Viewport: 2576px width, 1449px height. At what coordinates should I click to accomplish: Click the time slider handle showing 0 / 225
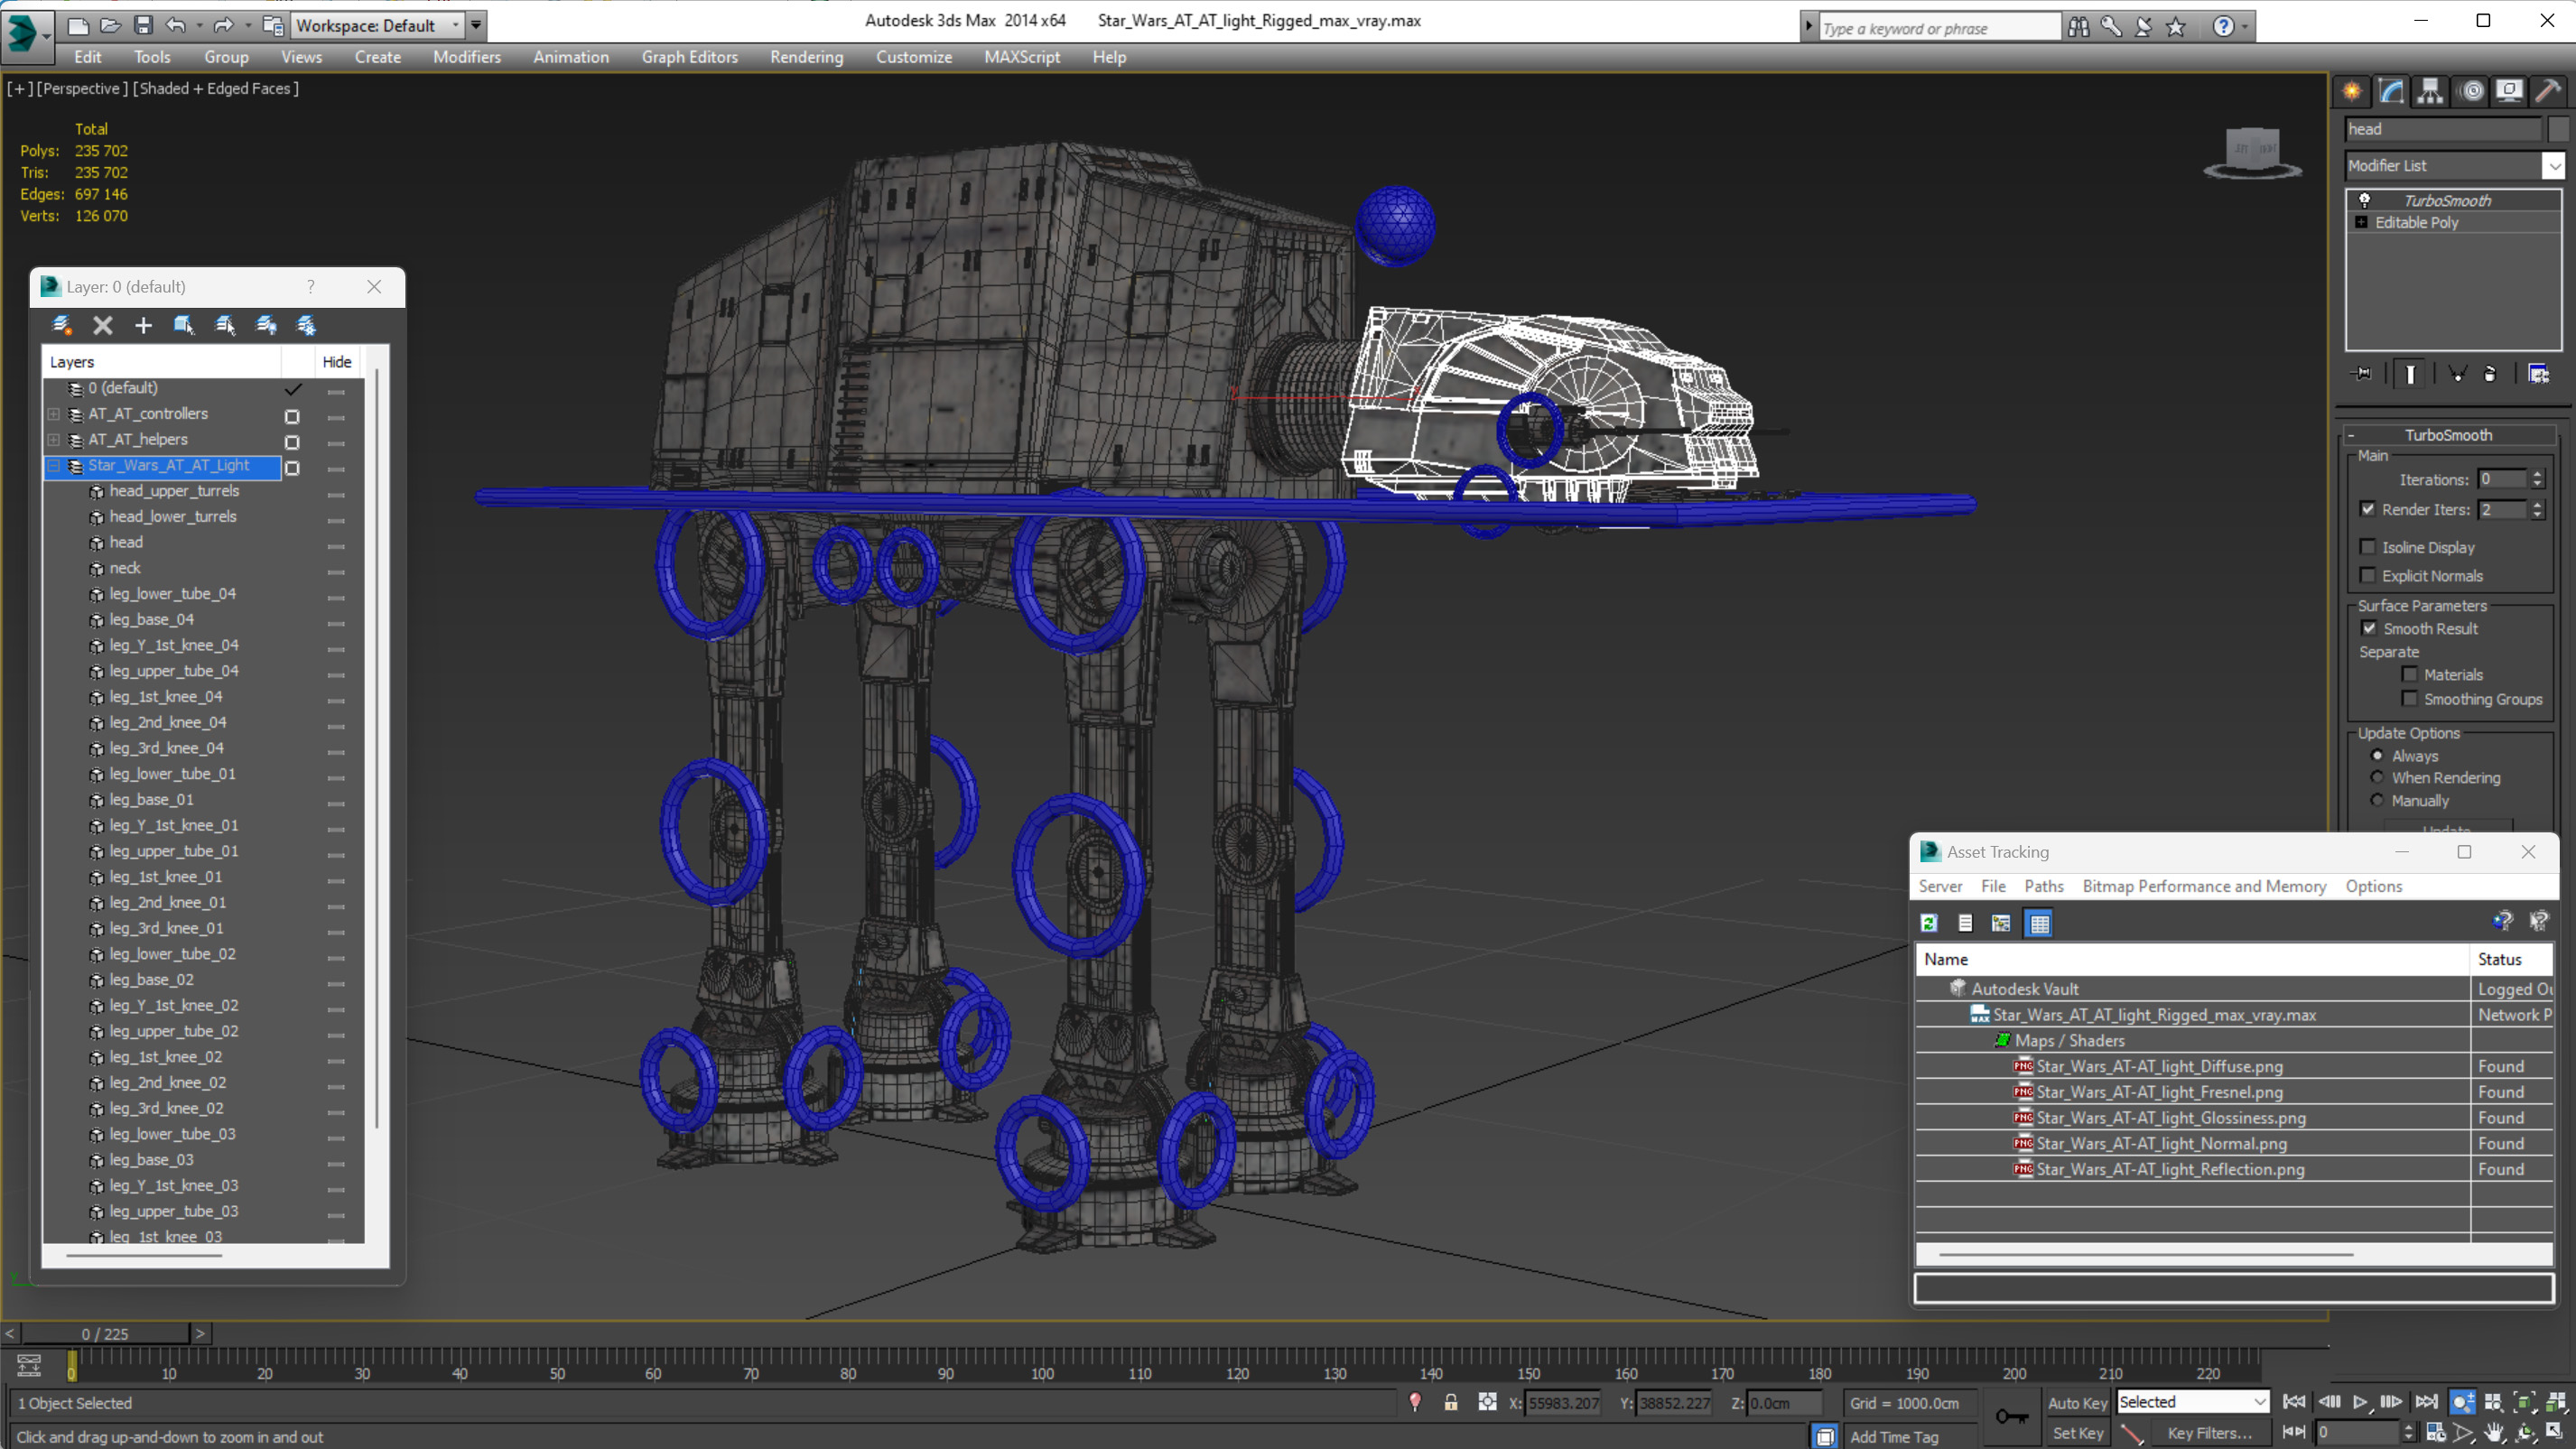(x=105, y=1333)
